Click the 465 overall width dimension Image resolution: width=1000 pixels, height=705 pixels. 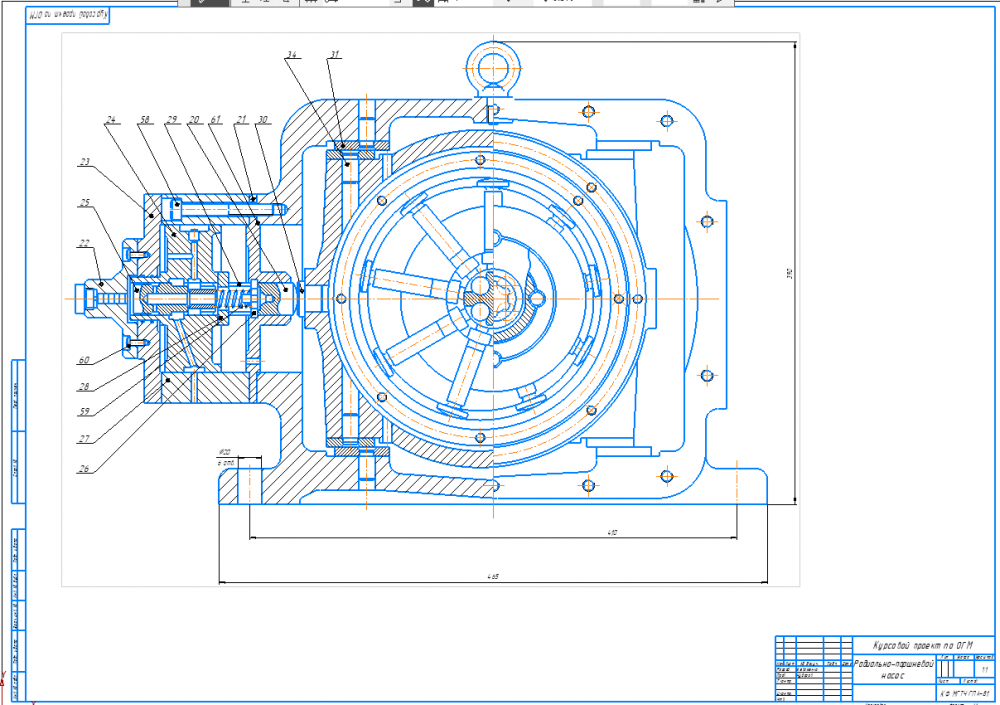pos(491,577)
